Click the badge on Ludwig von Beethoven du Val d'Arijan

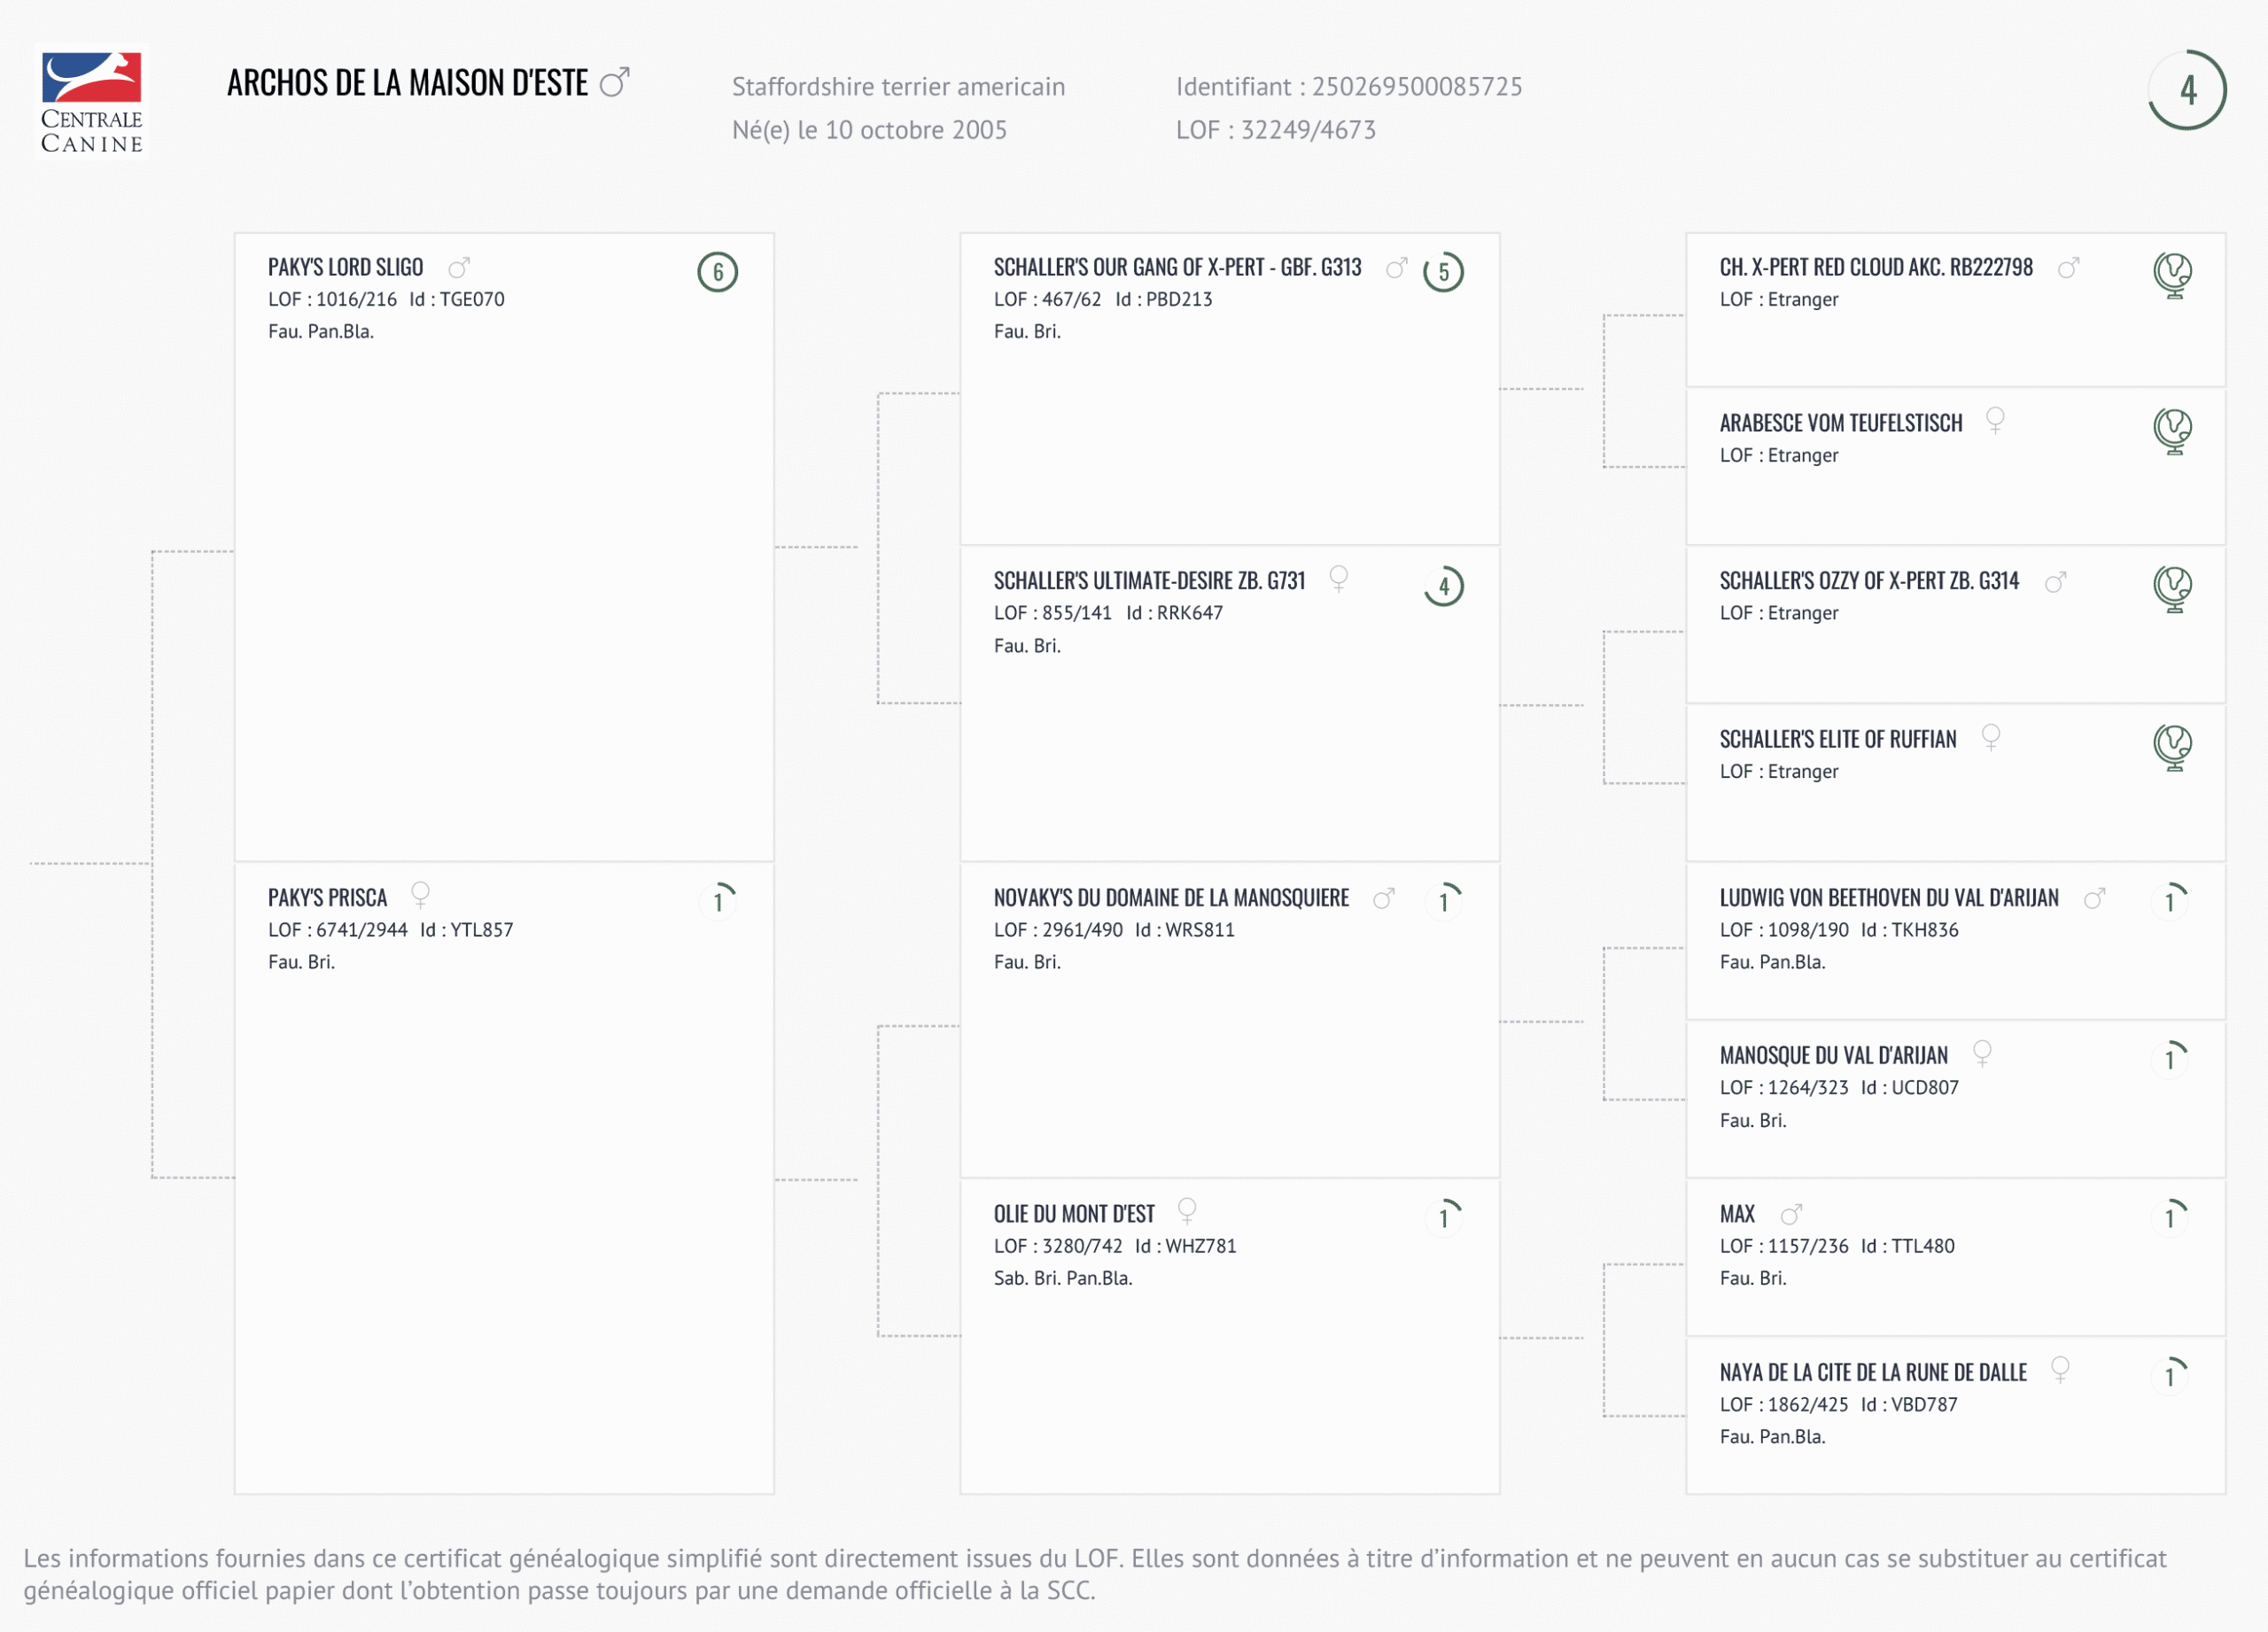coord(2169,901)
